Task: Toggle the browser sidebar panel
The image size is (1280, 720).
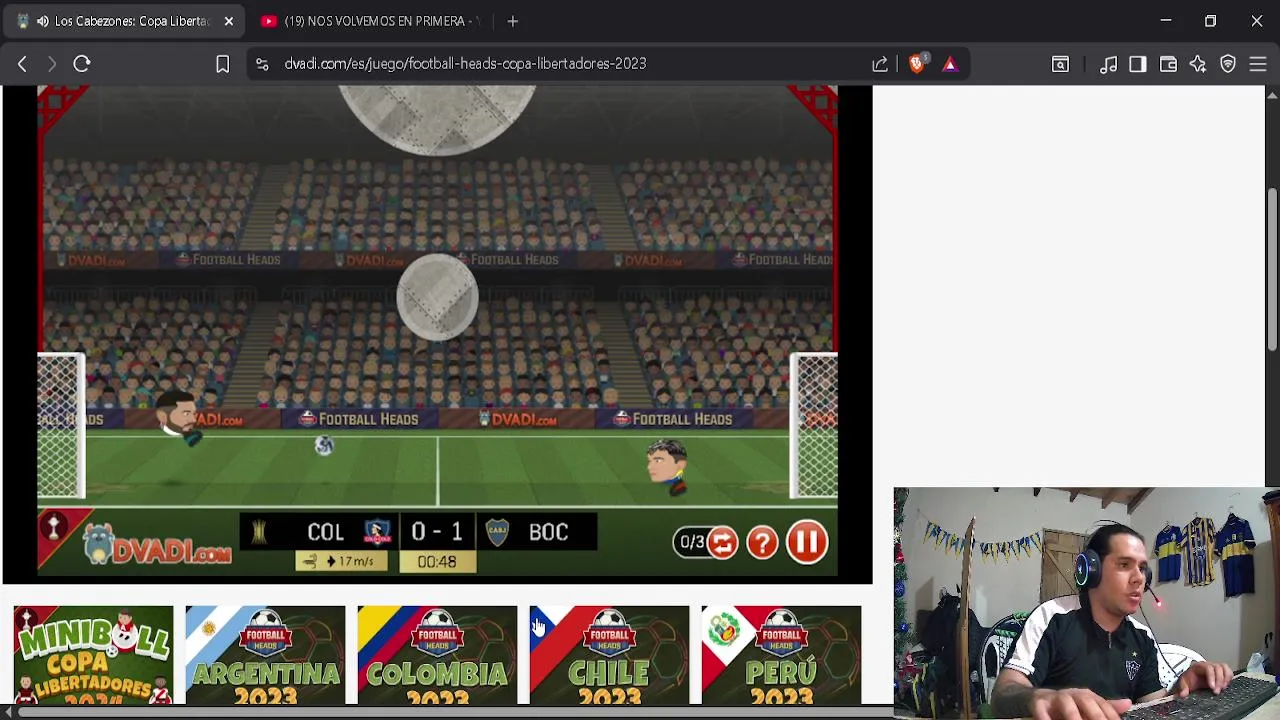Action: click(1138, 63)
